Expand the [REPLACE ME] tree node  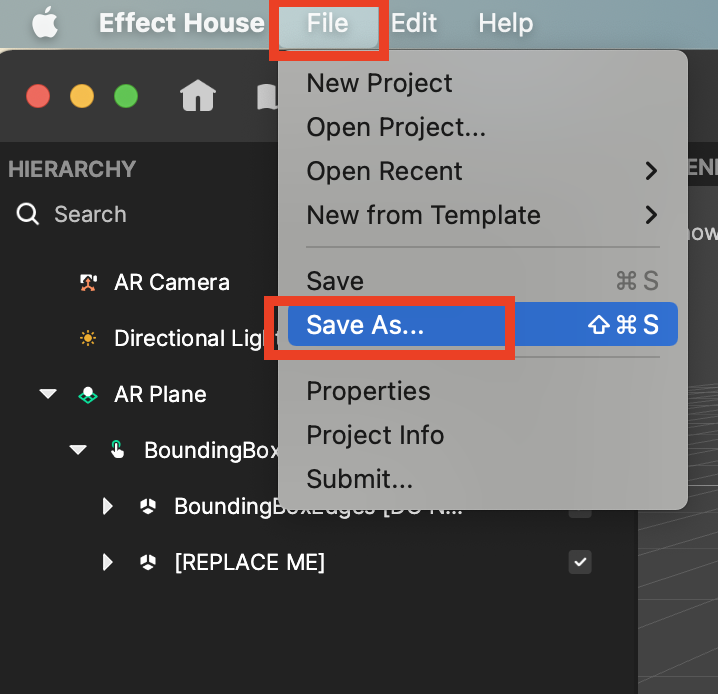click(x=108, y=562)
